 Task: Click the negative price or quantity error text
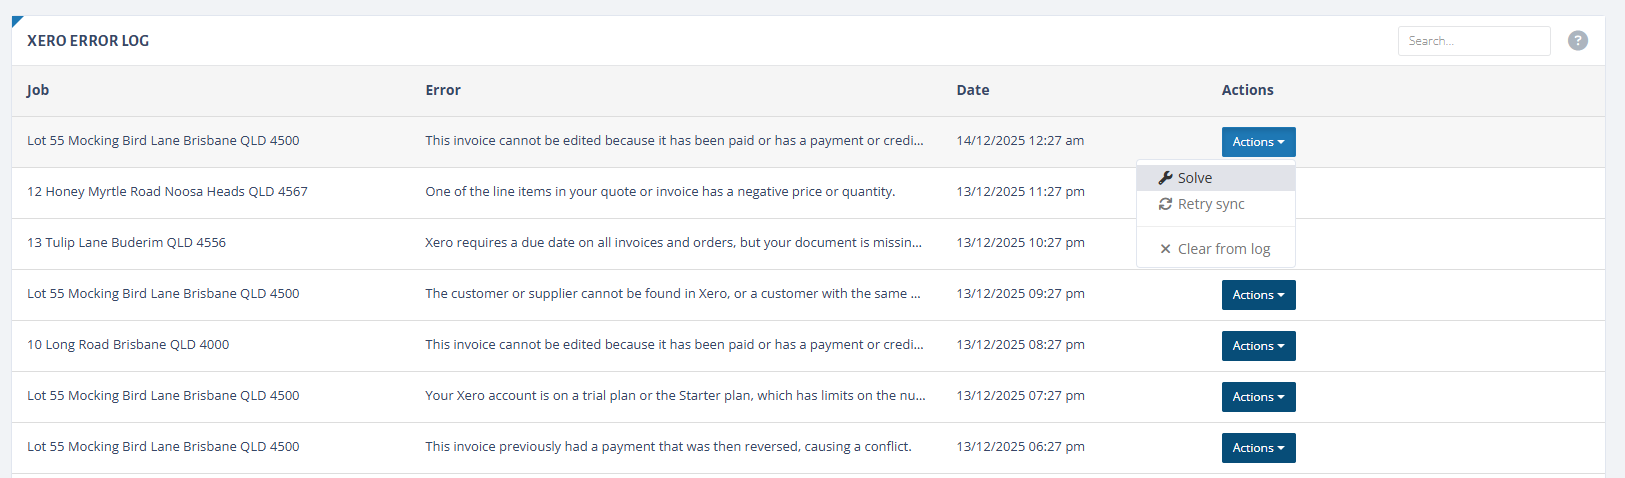(x=660, y=192)
